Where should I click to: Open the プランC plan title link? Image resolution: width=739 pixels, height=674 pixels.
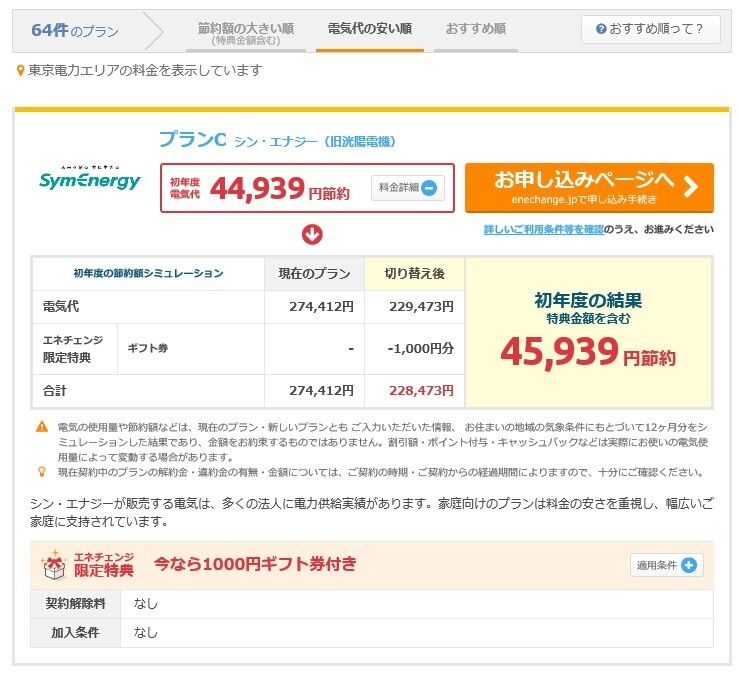click(x=193, y=140)
